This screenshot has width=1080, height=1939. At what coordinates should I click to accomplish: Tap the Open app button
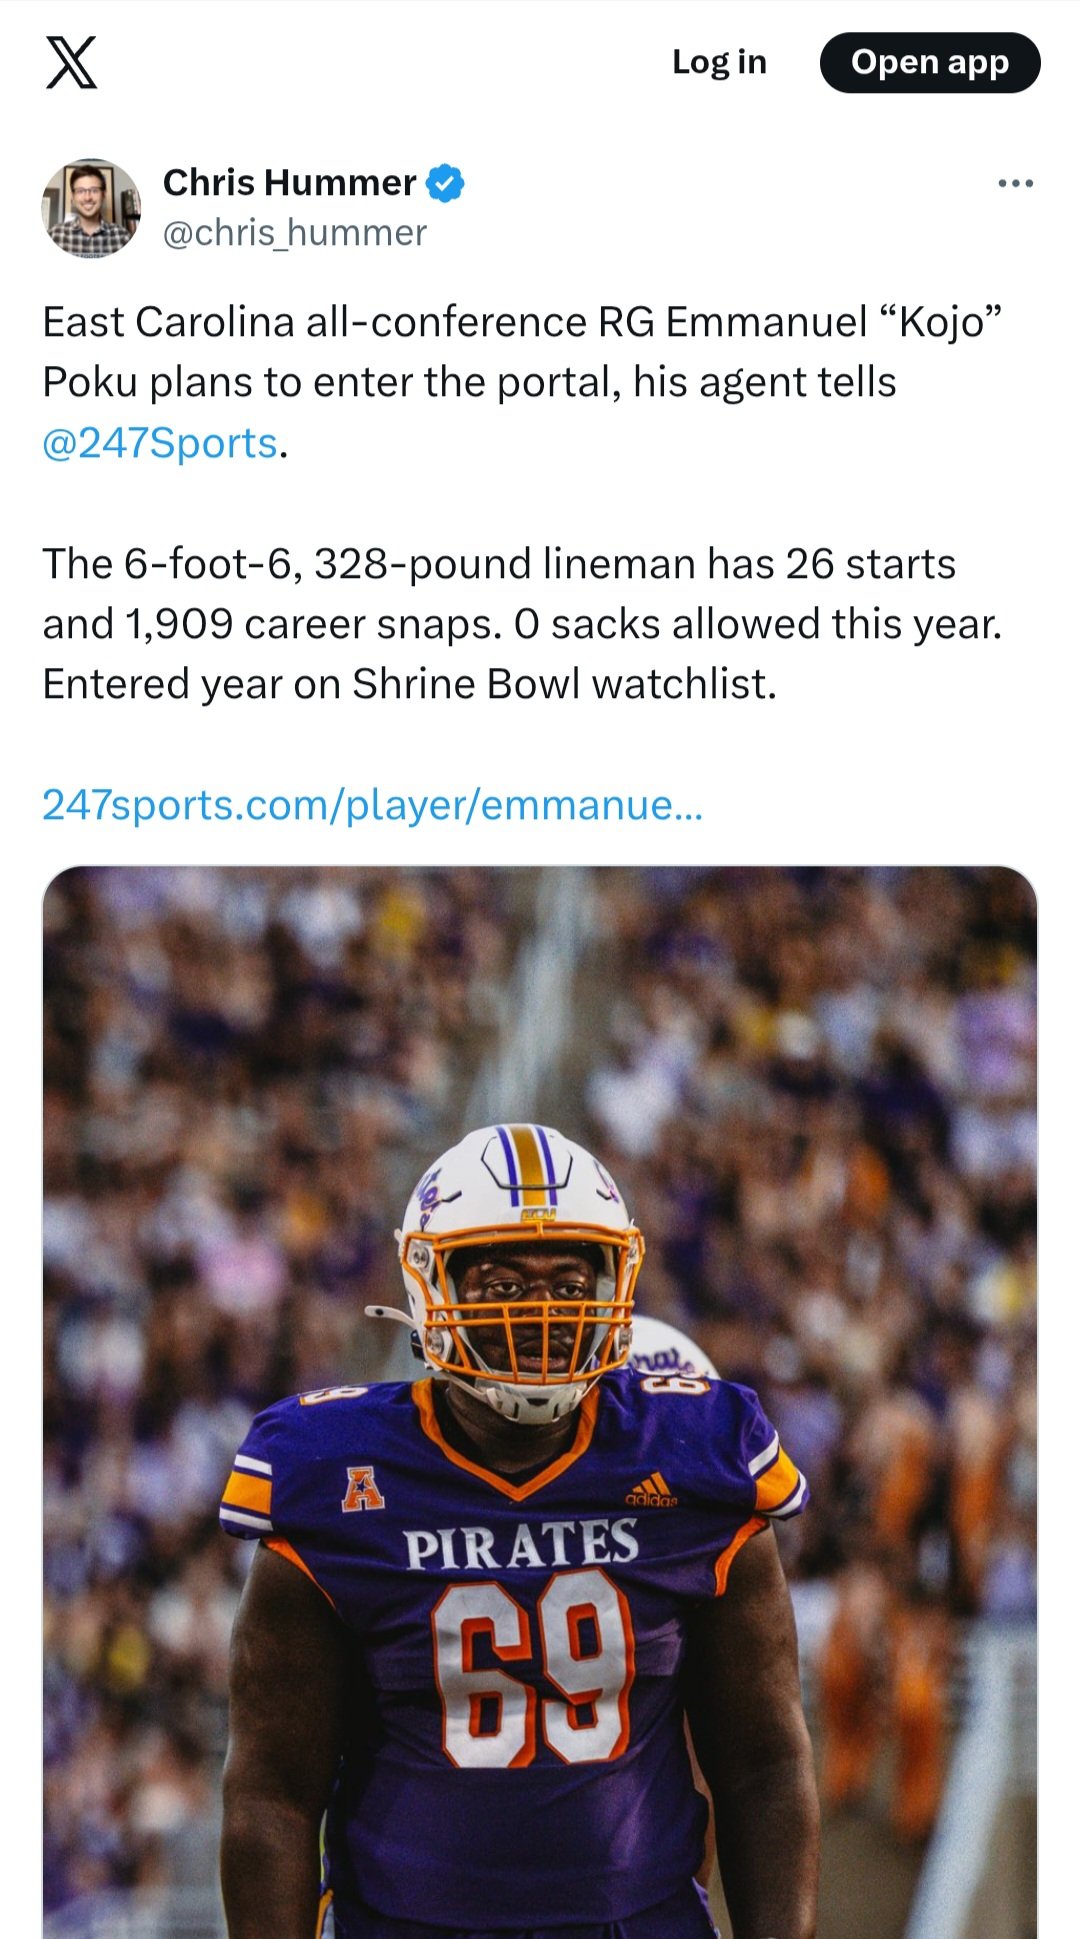coord(929,63)
